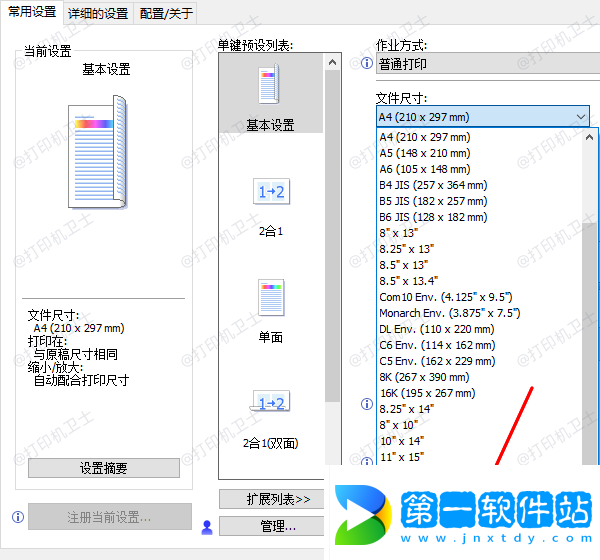
Task: Select the 2合1(双面) preset icon
Action: click(270, 402)
